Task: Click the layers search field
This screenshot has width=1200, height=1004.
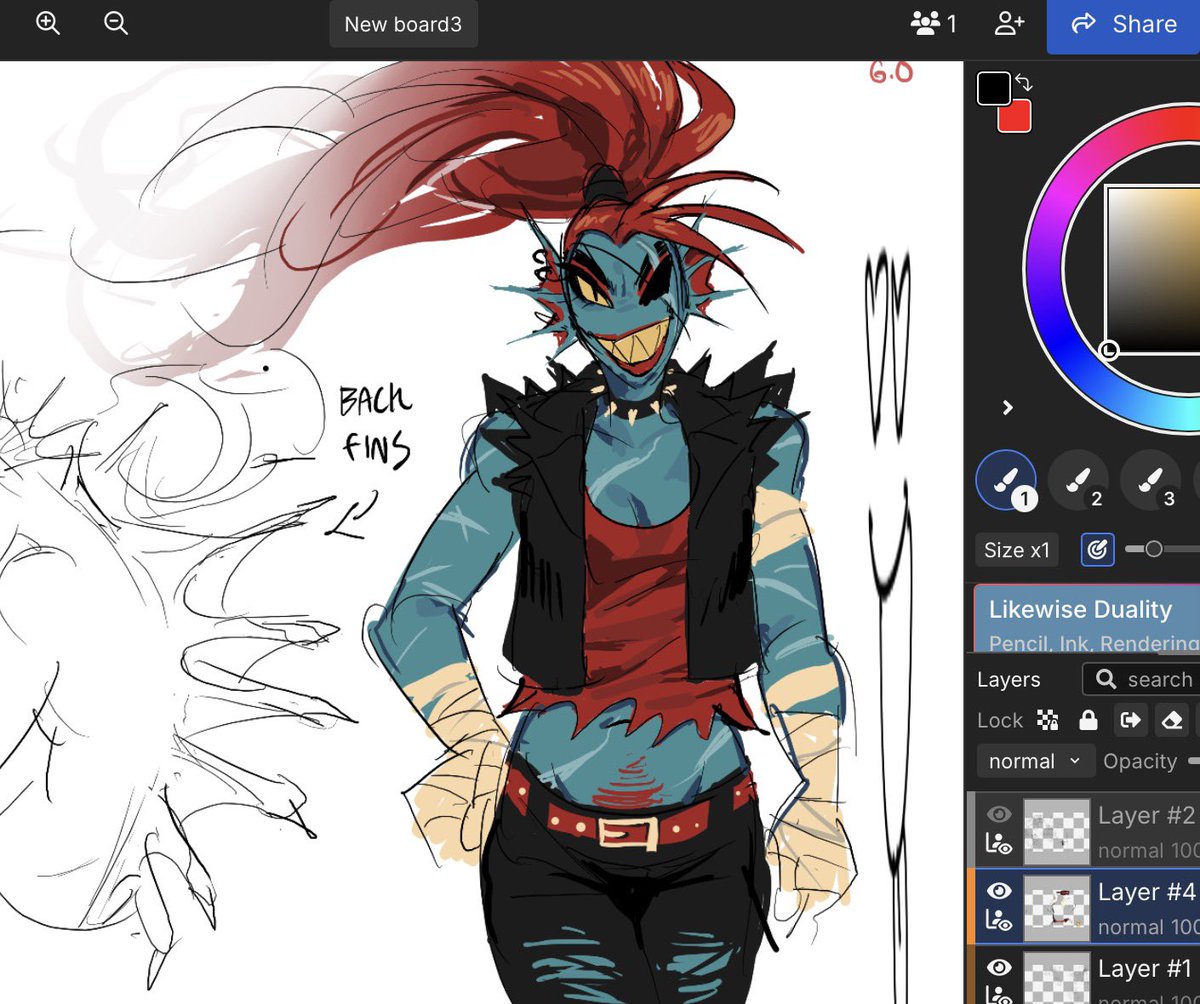Action: point(1142,680)
